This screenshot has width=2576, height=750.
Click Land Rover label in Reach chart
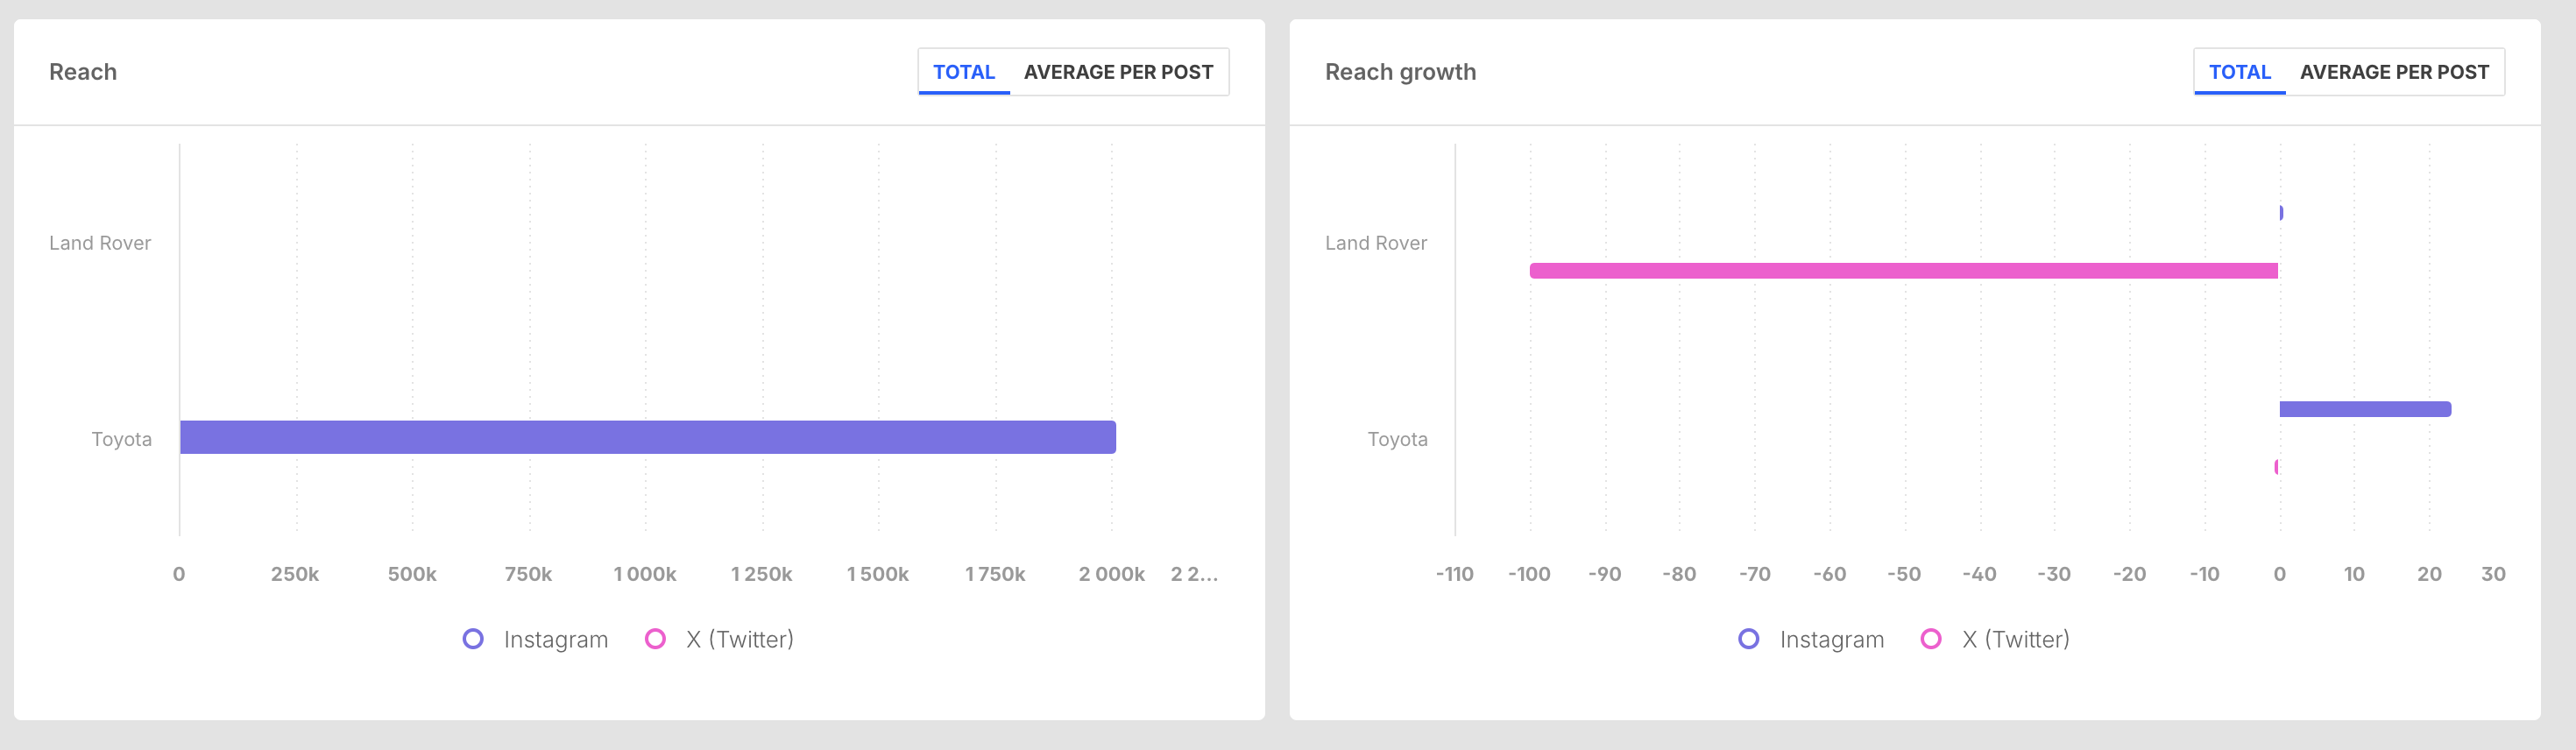(100, 243)
